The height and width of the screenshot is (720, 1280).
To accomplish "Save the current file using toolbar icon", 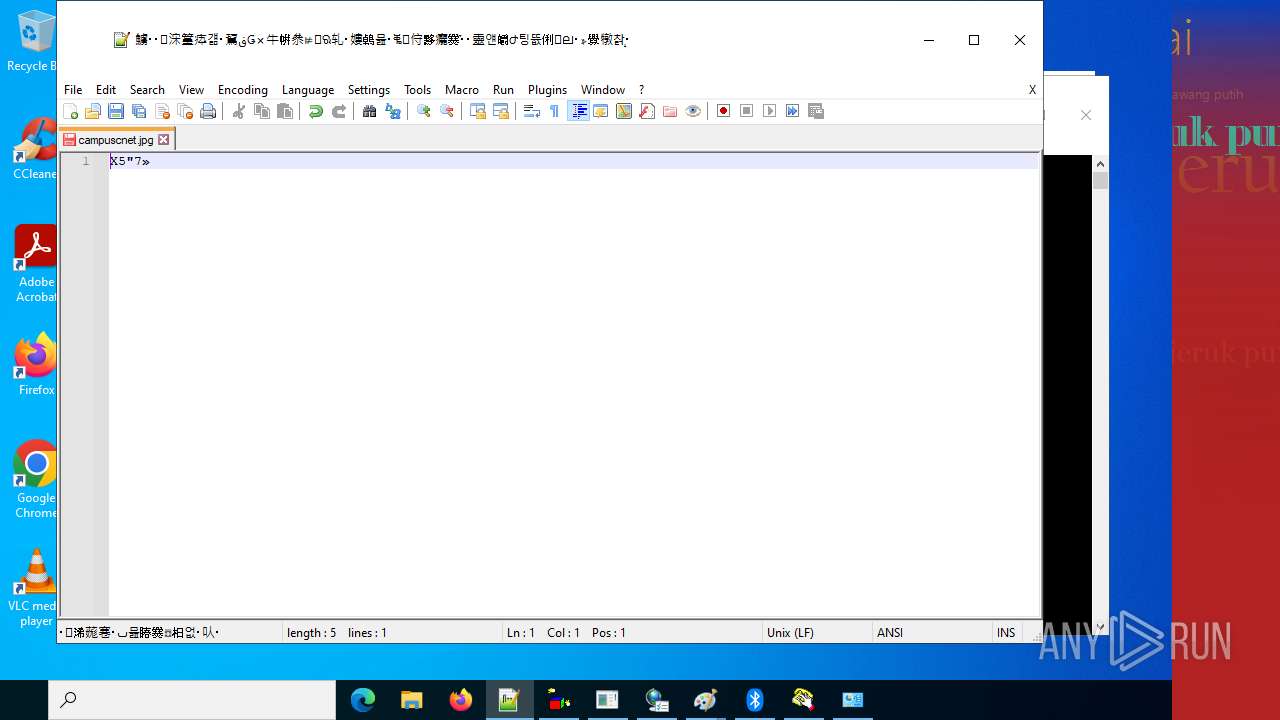I will 116,111.
